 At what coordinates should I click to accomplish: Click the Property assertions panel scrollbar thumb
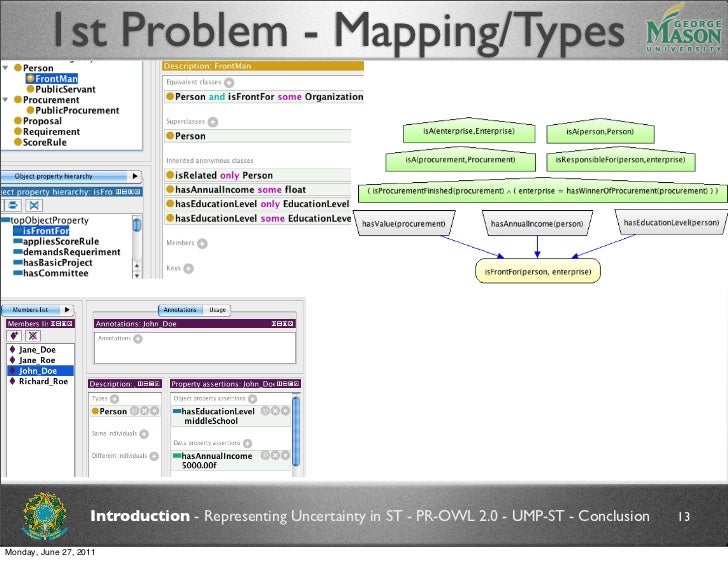(296, 431)
